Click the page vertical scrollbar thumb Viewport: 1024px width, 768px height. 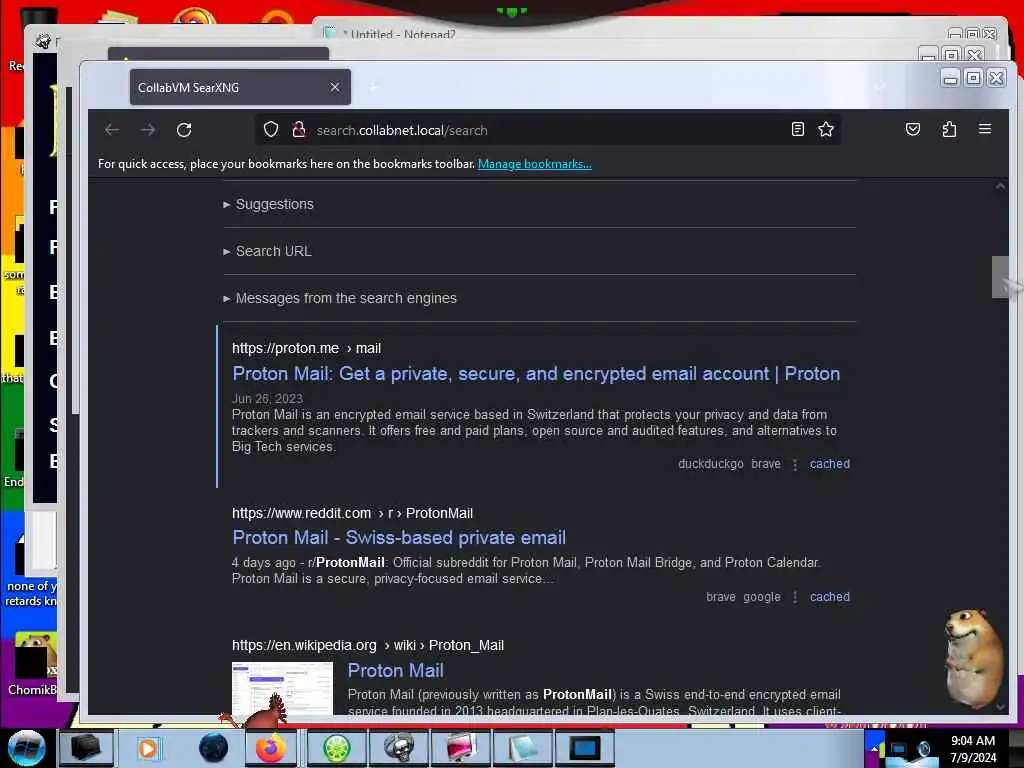[1000, 277]
